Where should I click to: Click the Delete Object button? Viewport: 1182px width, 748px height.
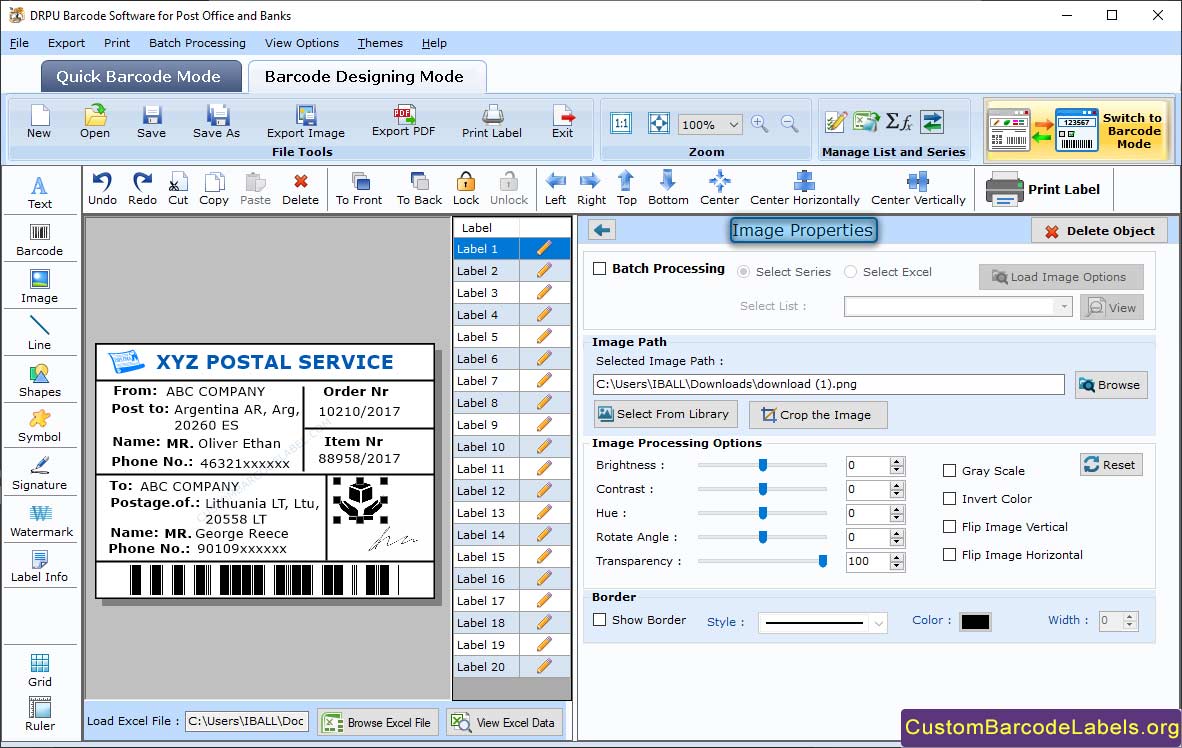click(x=1100, y=231)
